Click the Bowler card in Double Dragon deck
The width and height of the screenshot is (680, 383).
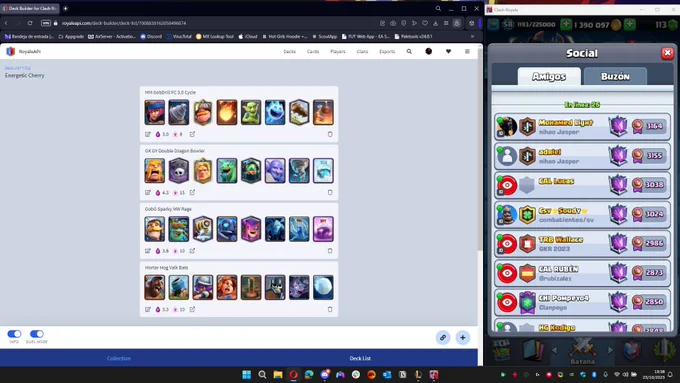pos(275,170)
